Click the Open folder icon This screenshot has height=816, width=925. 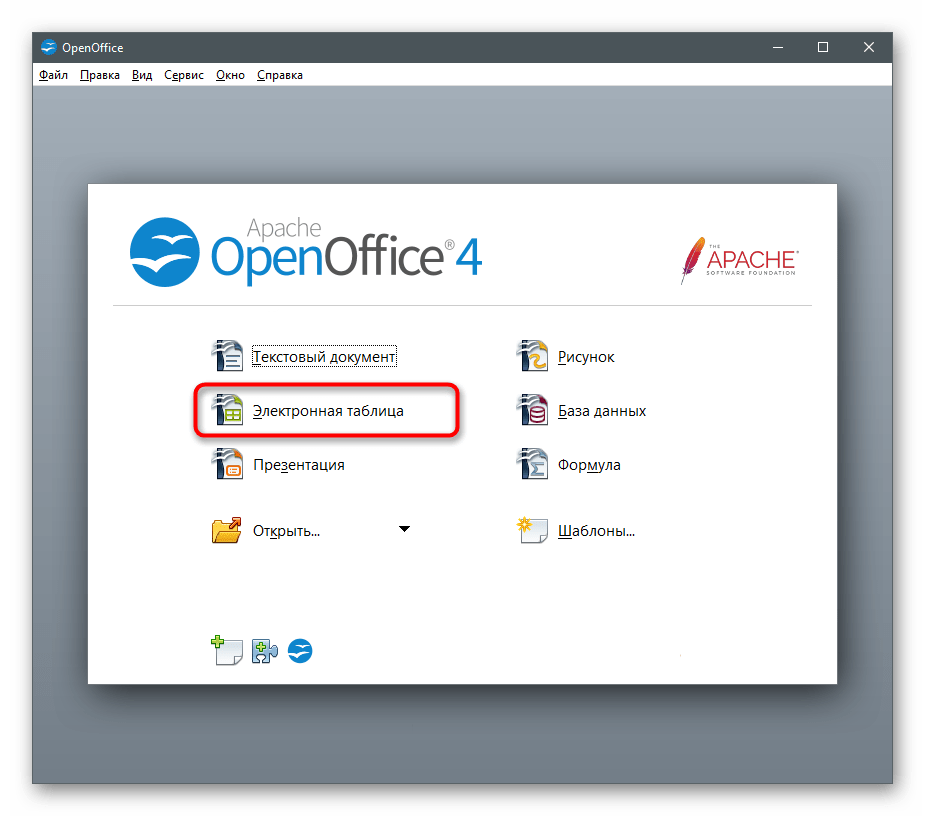click(227, 530)
